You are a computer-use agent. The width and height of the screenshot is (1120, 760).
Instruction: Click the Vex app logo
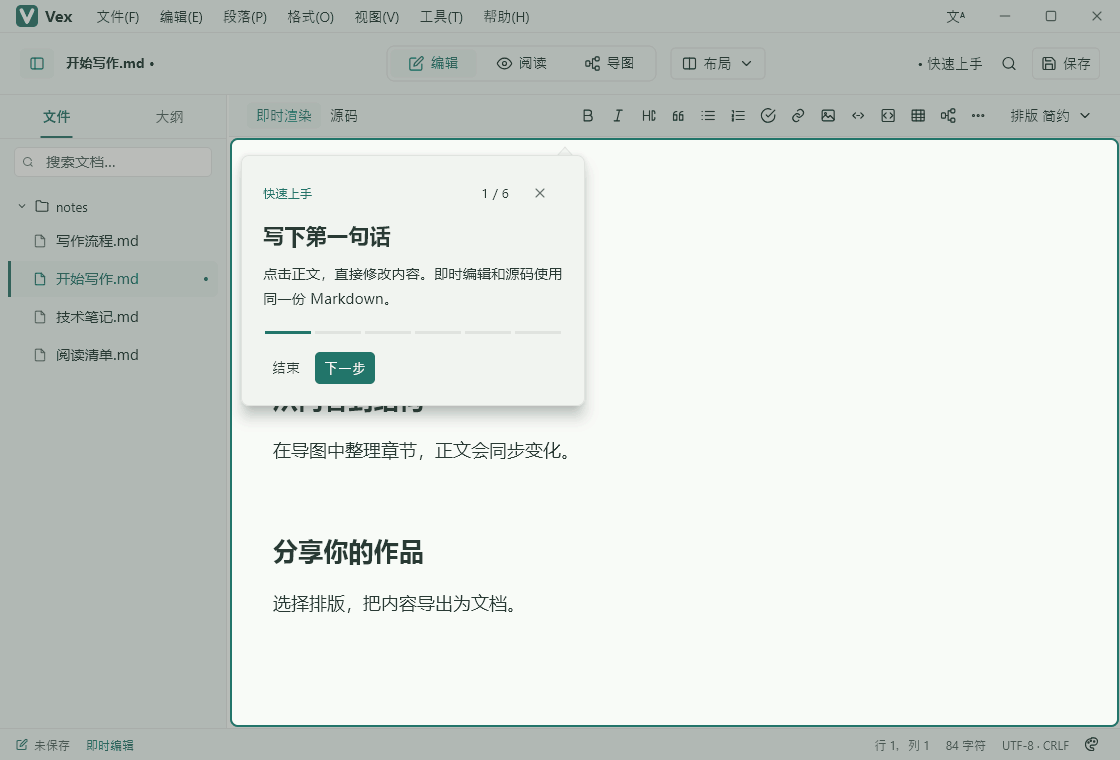pos(26,16)
